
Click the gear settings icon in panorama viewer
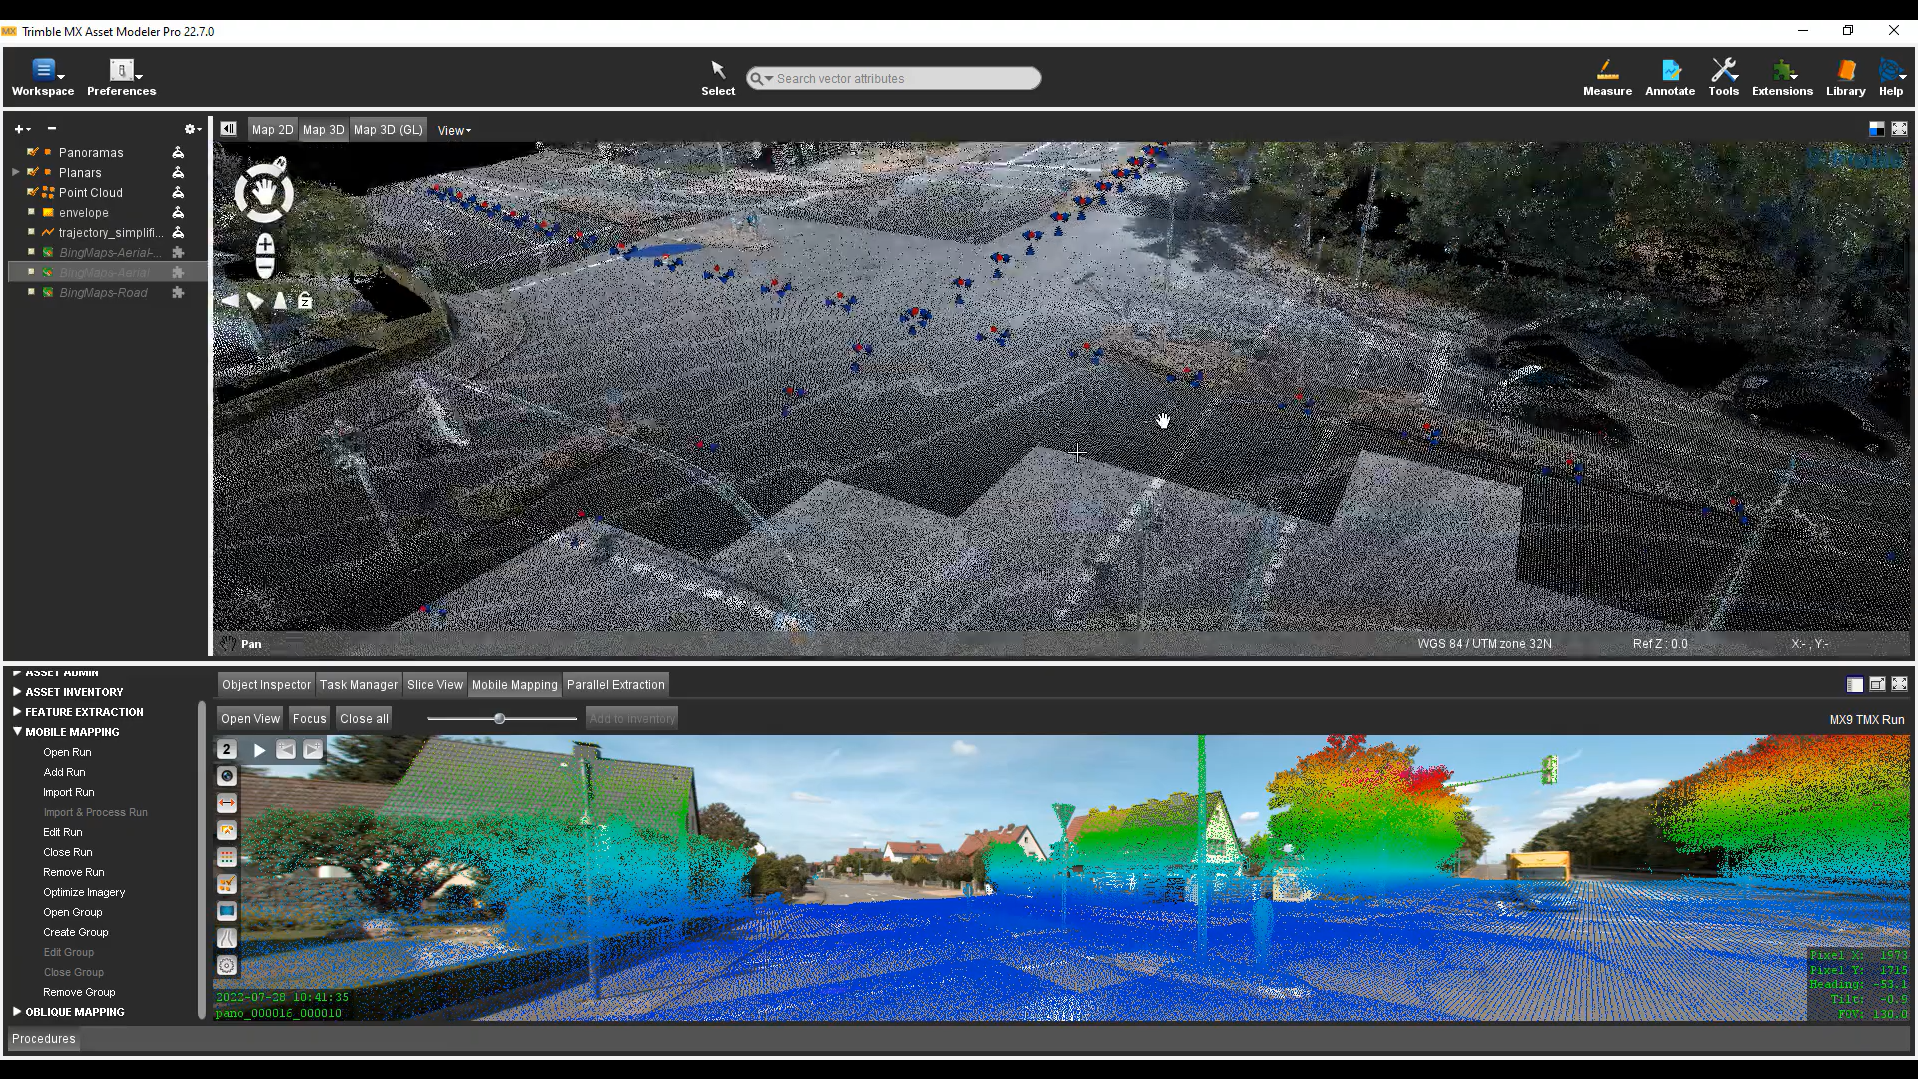tap(227, 965)
